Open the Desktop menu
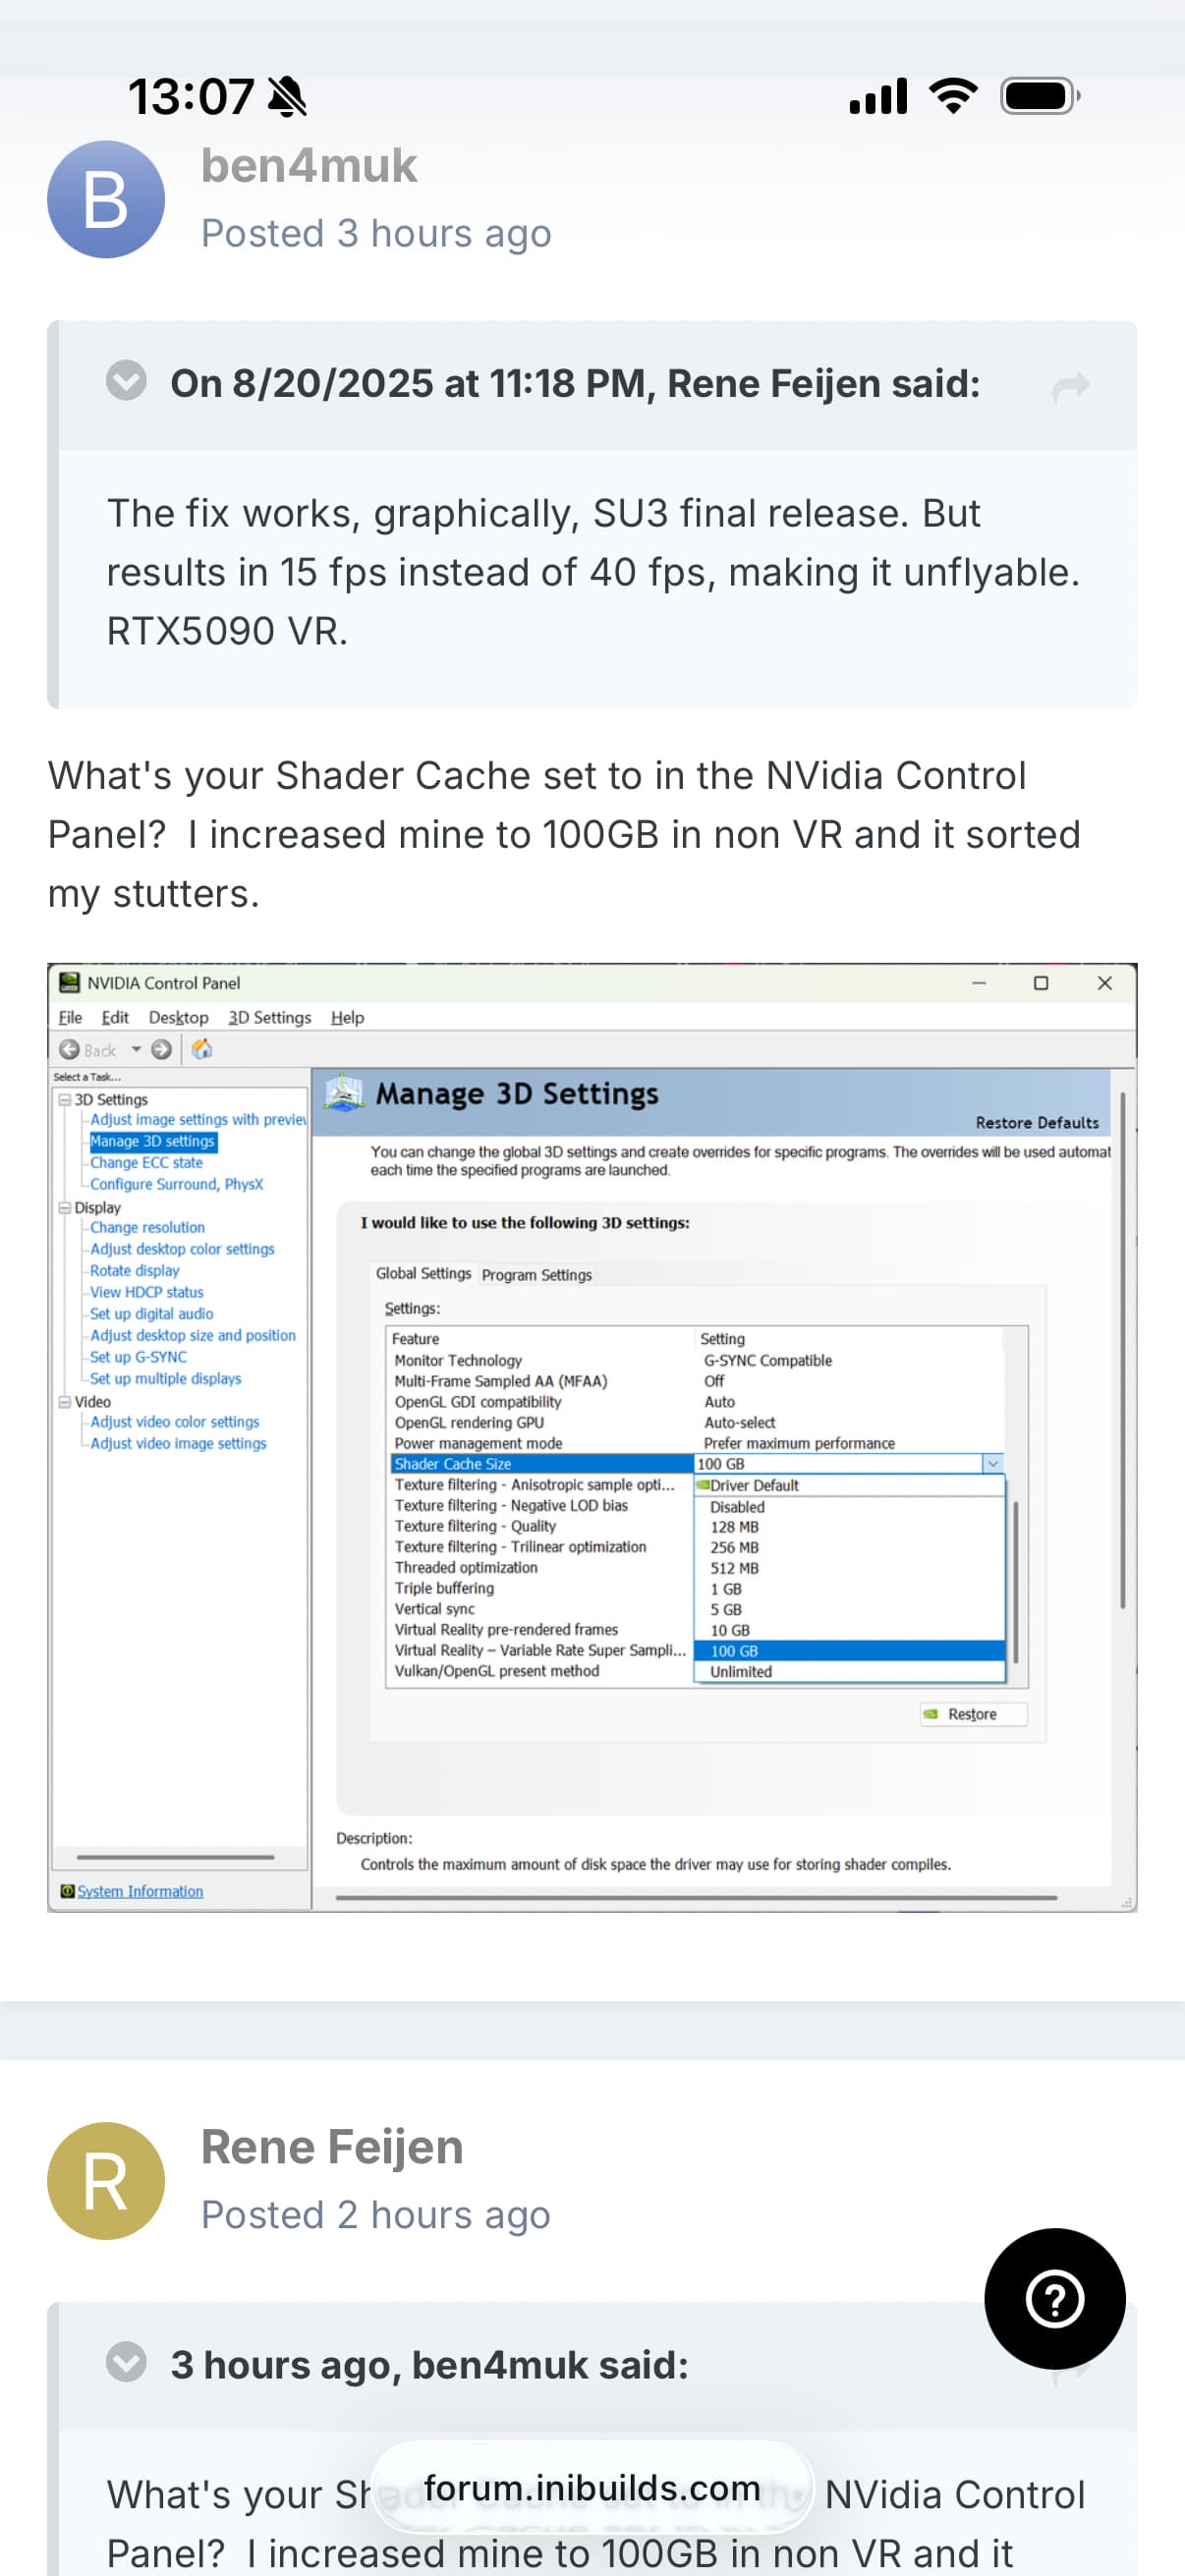 pos(178,1017)
